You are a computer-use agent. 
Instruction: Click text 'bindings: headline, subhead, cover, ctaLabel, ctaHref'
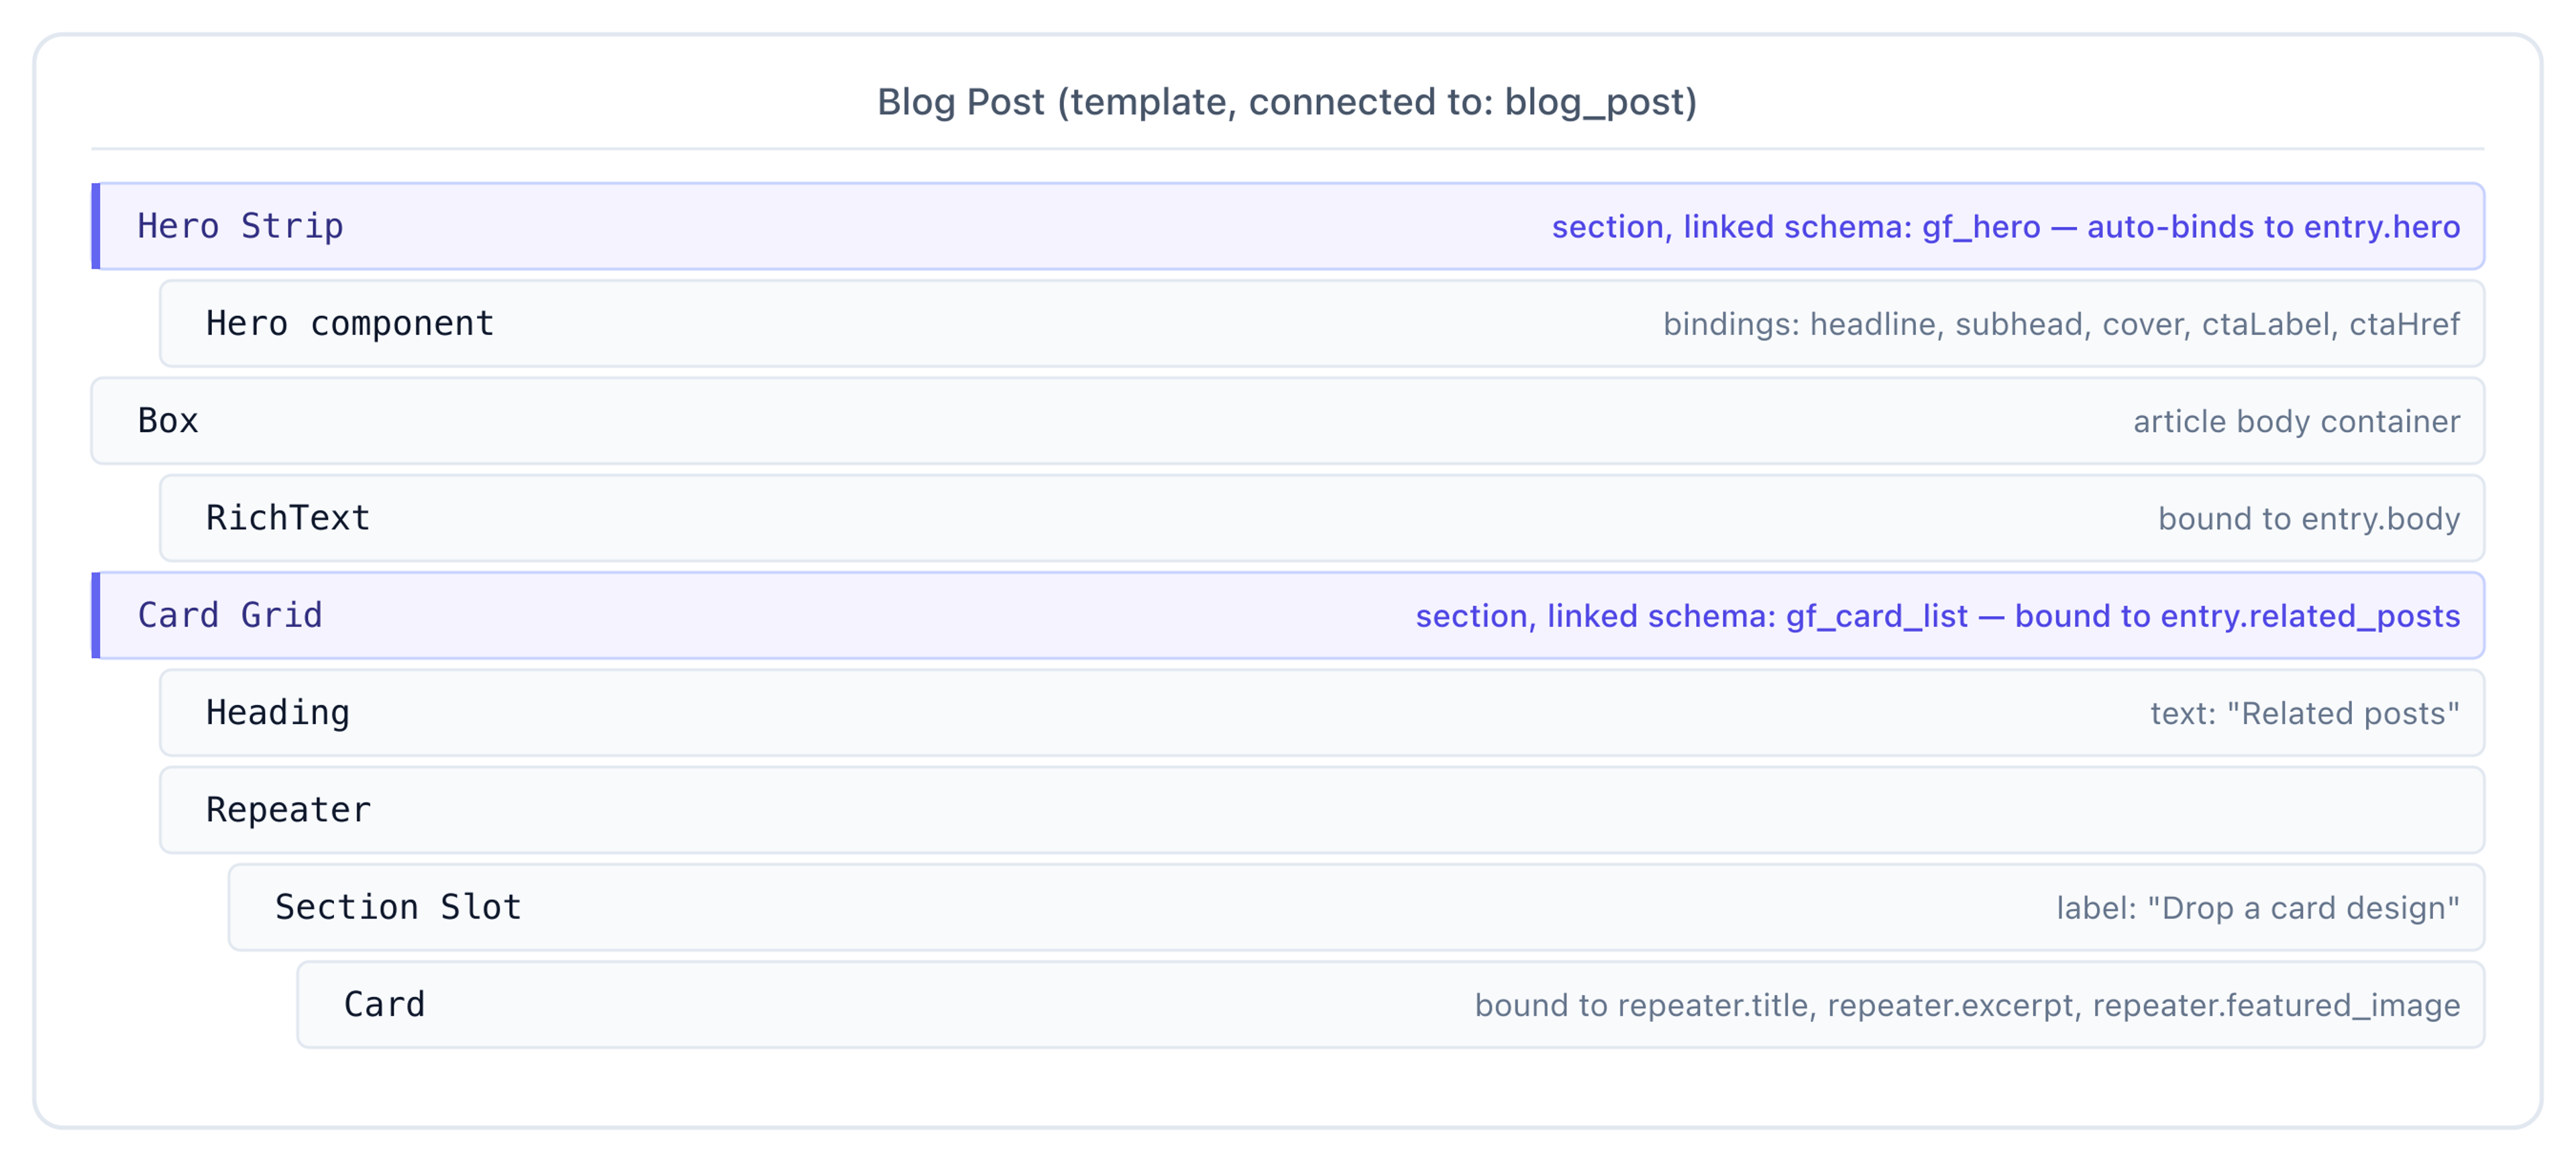click(2061, 324)
